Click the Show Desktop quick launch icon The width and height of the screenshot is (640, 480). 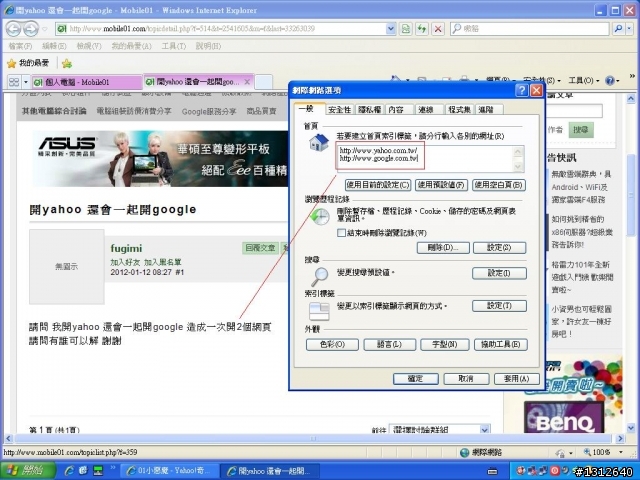[83, 471]
